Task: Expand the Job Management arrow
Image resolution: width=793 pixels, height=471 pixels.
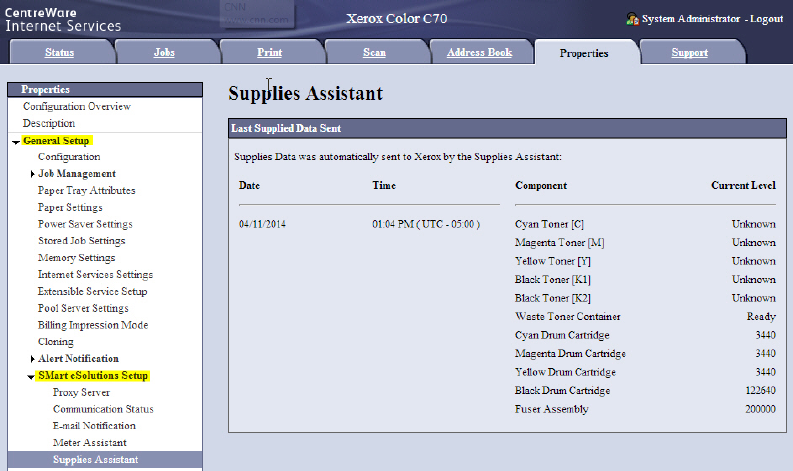Action: click(32, 174)
